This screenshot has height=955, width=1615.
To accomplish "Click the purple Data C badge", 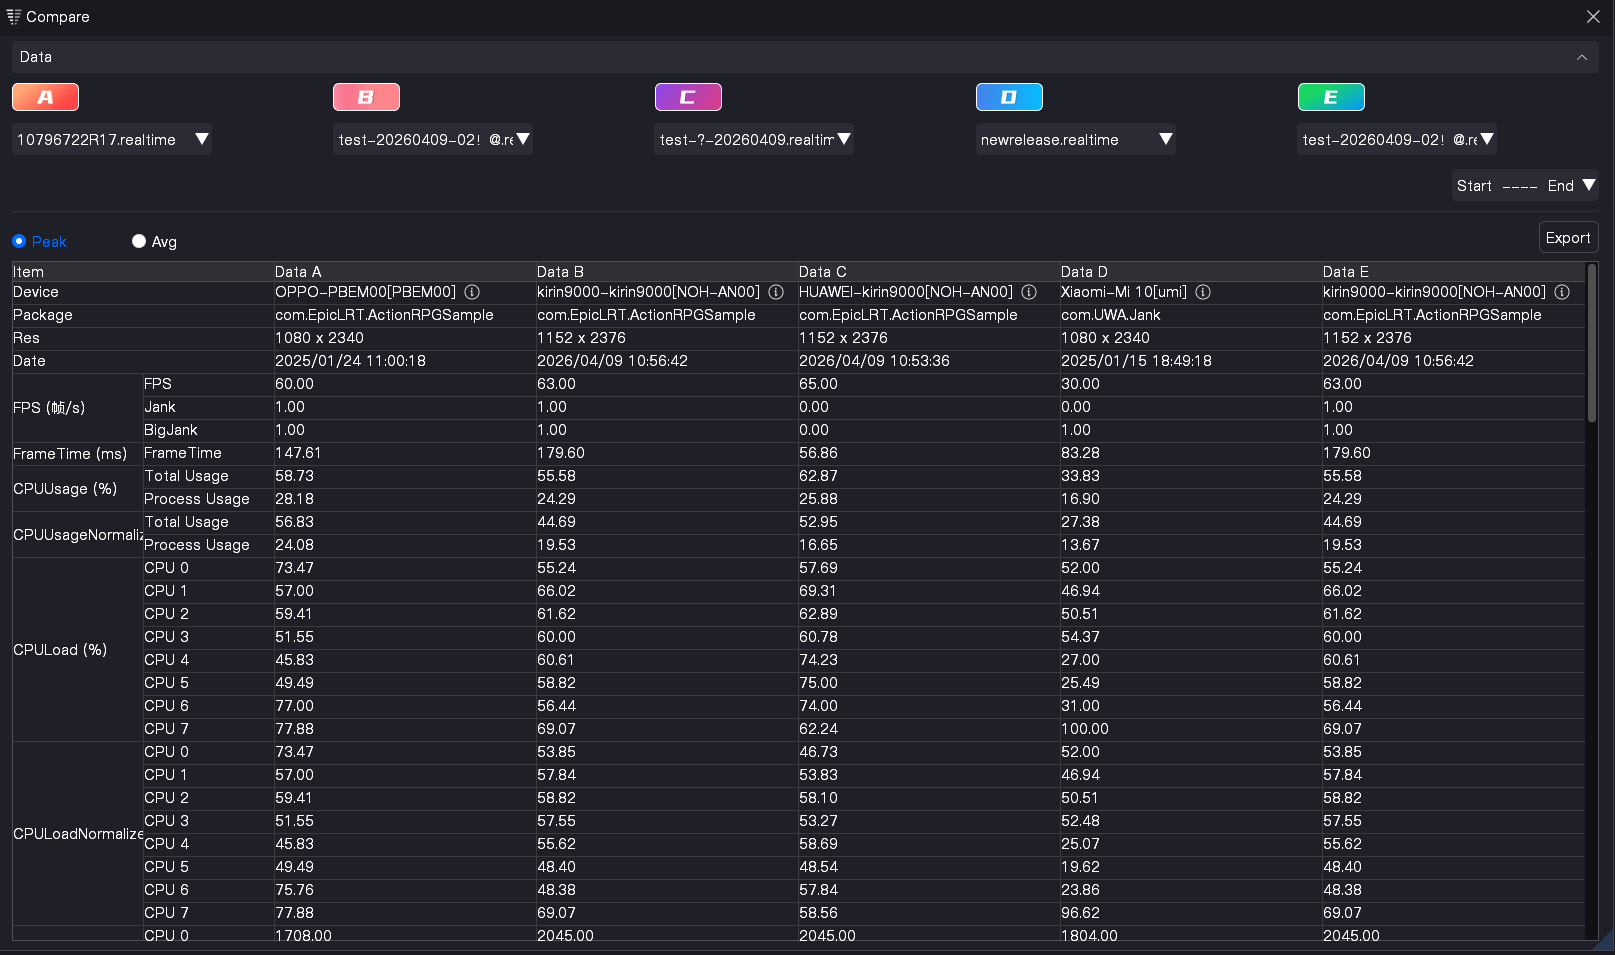I will pyautogui.click(x=688, y=97).
